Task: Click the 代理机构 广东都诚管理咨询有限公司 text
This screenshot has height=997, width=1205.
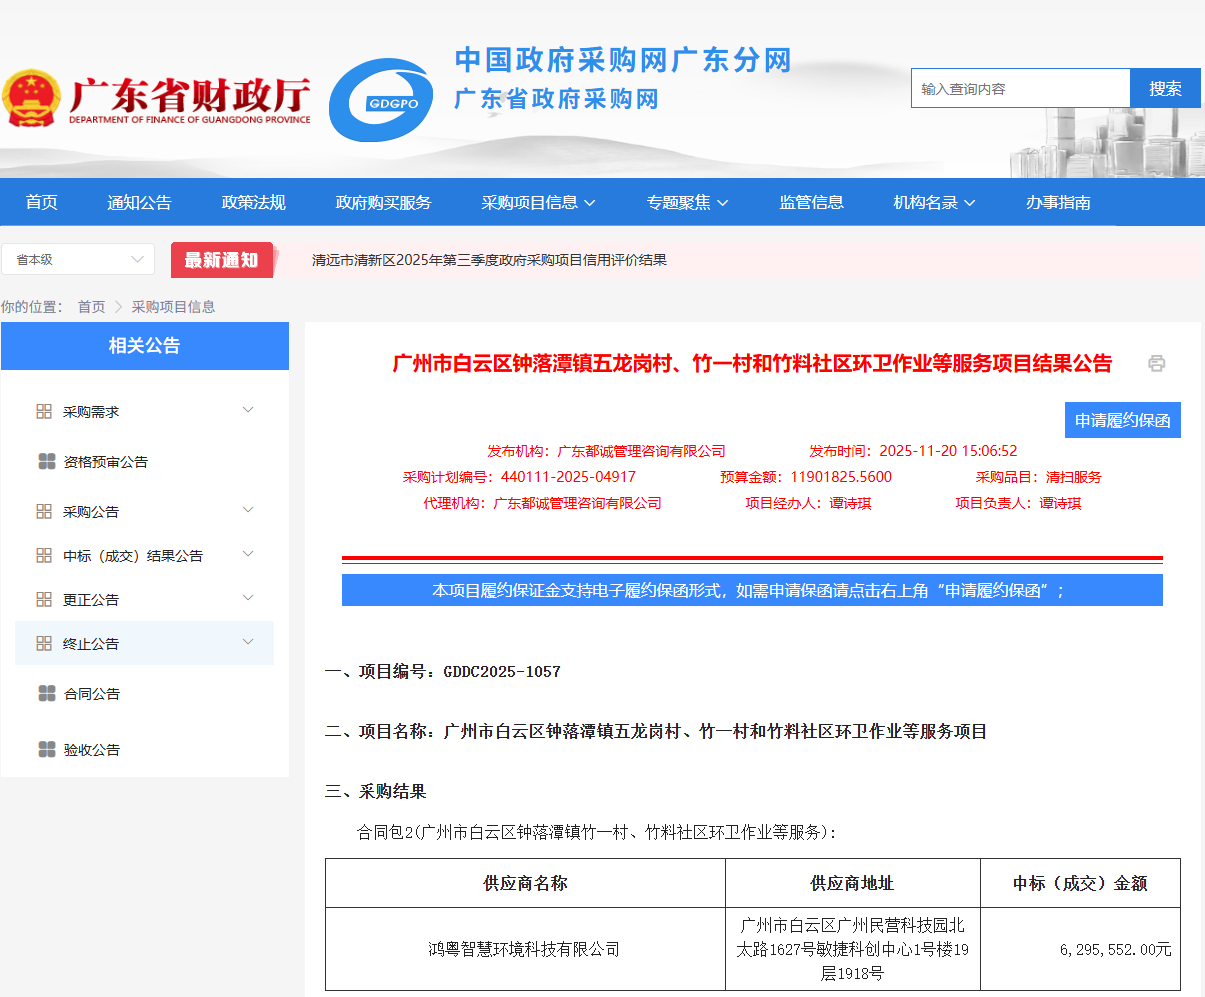Action: [542, 503]
